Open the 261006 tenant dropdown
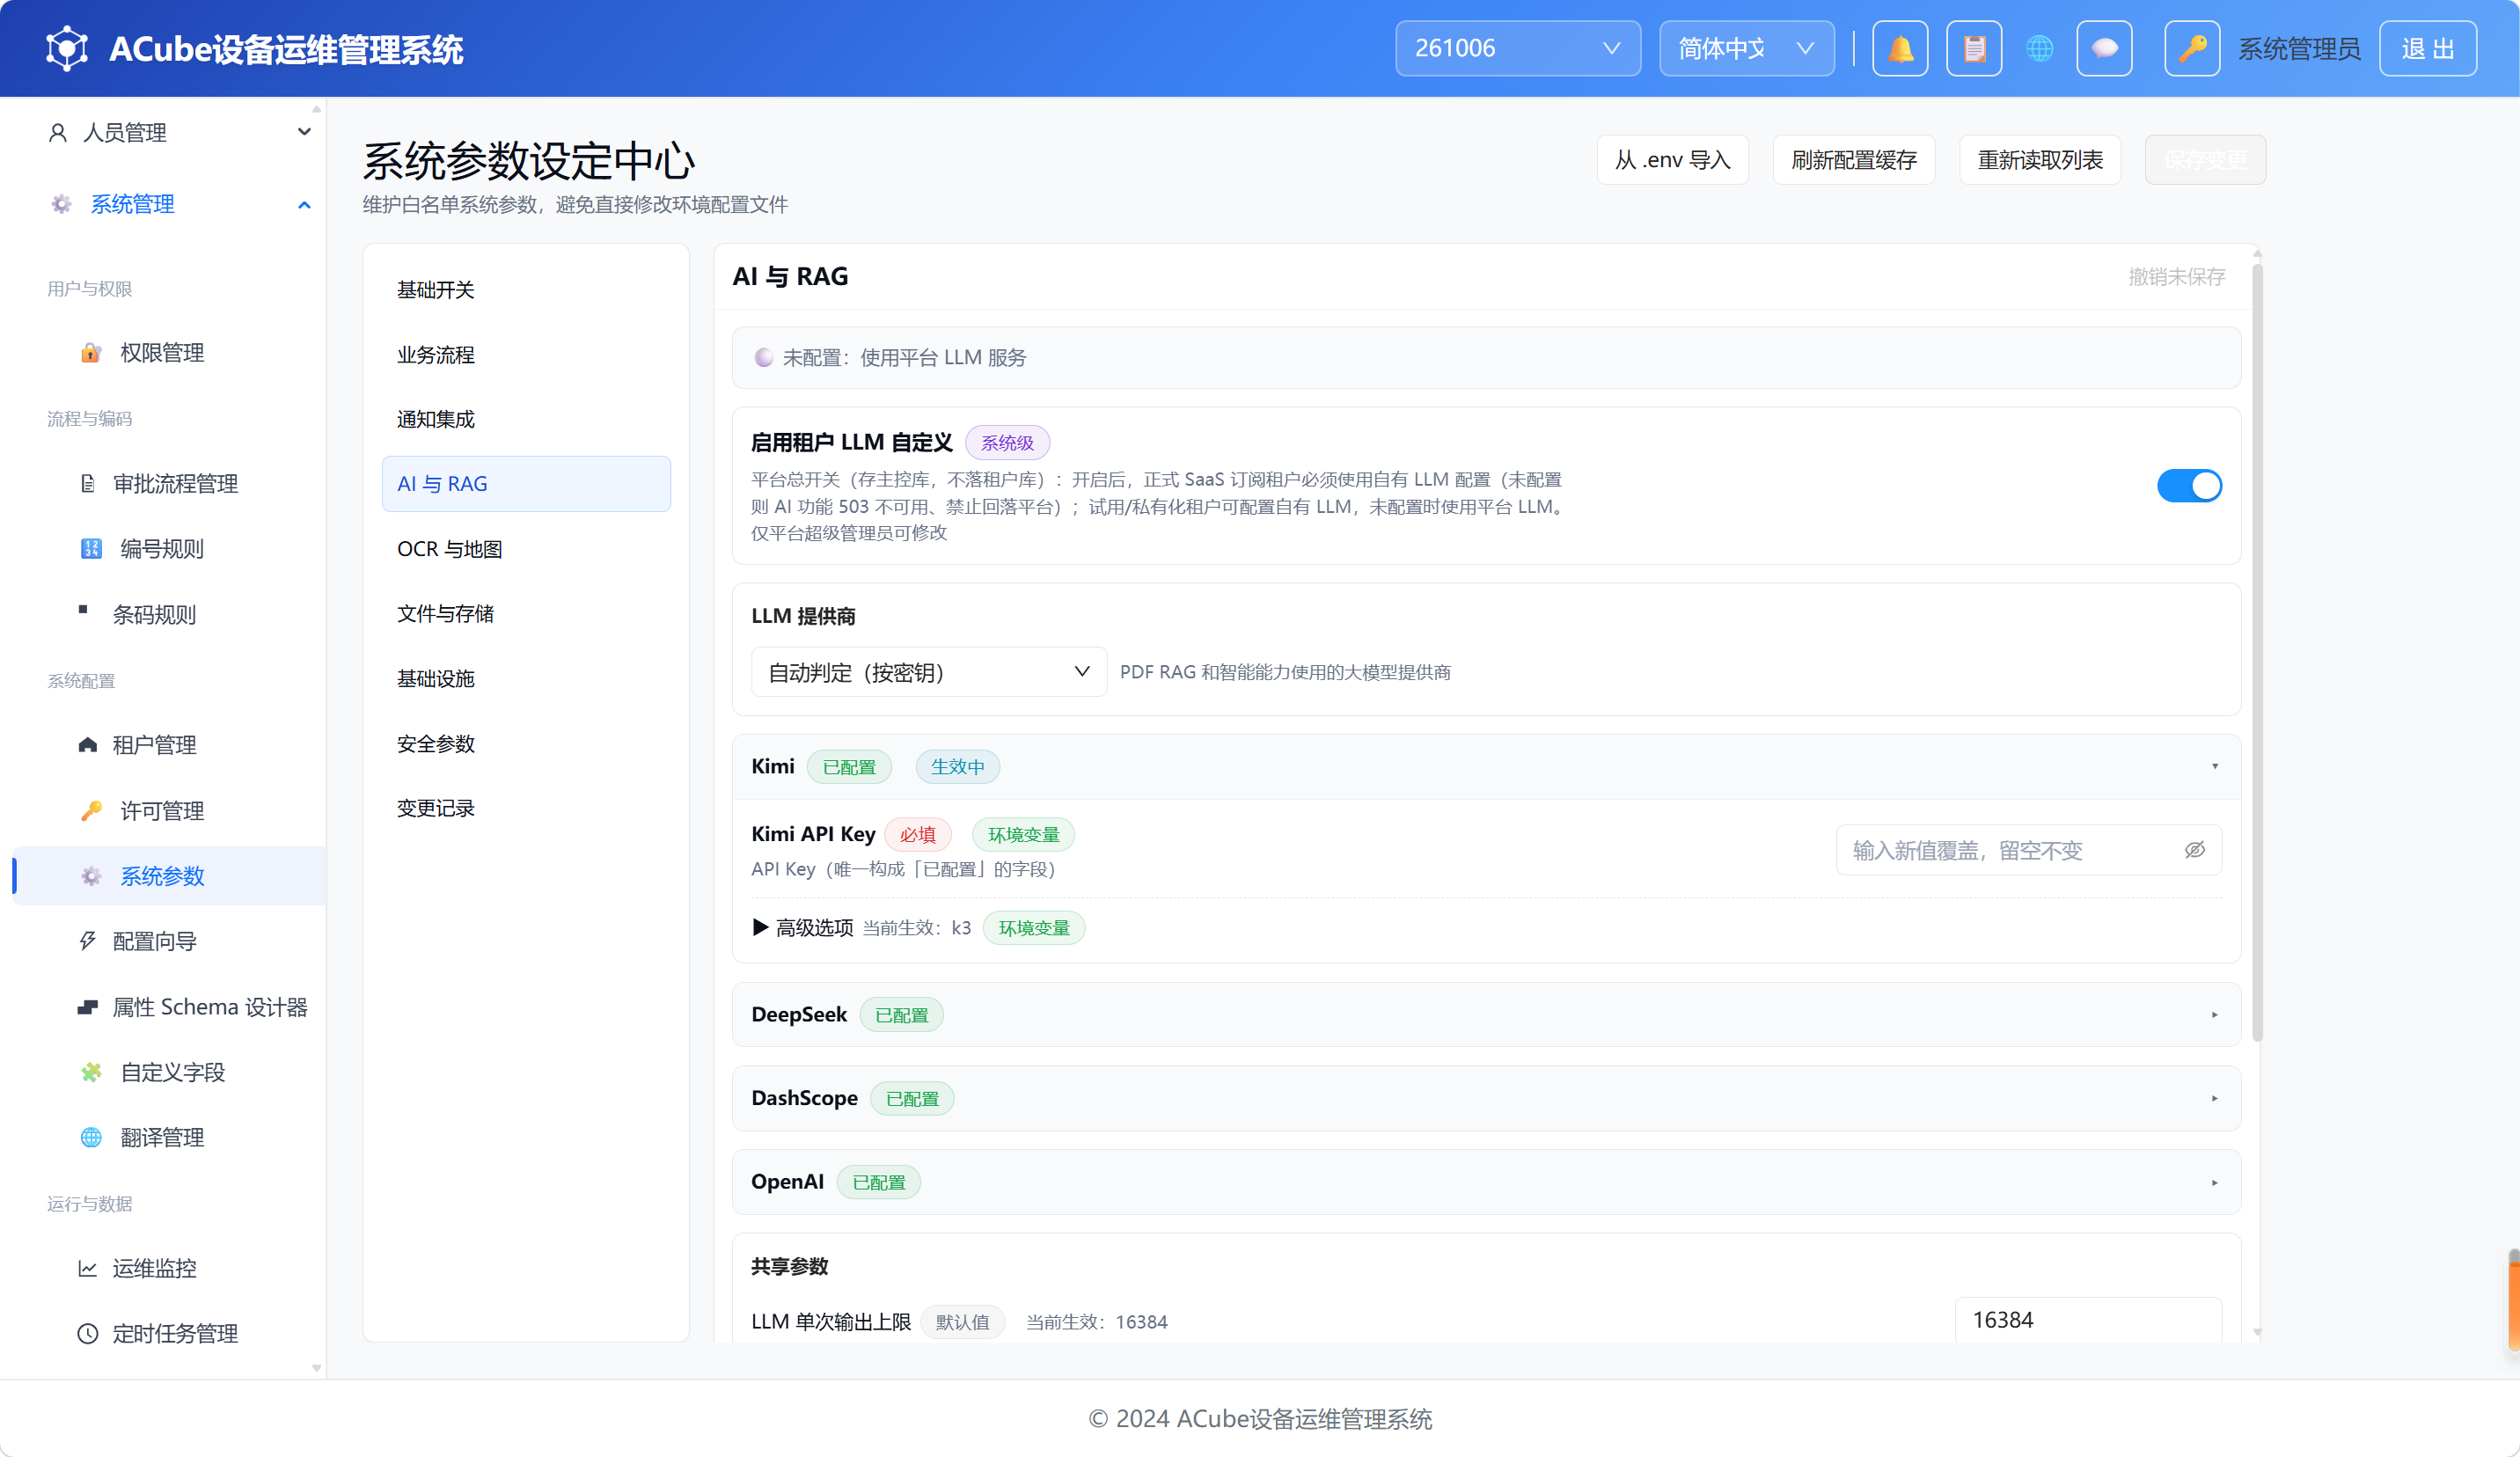 pos(1517,48)
